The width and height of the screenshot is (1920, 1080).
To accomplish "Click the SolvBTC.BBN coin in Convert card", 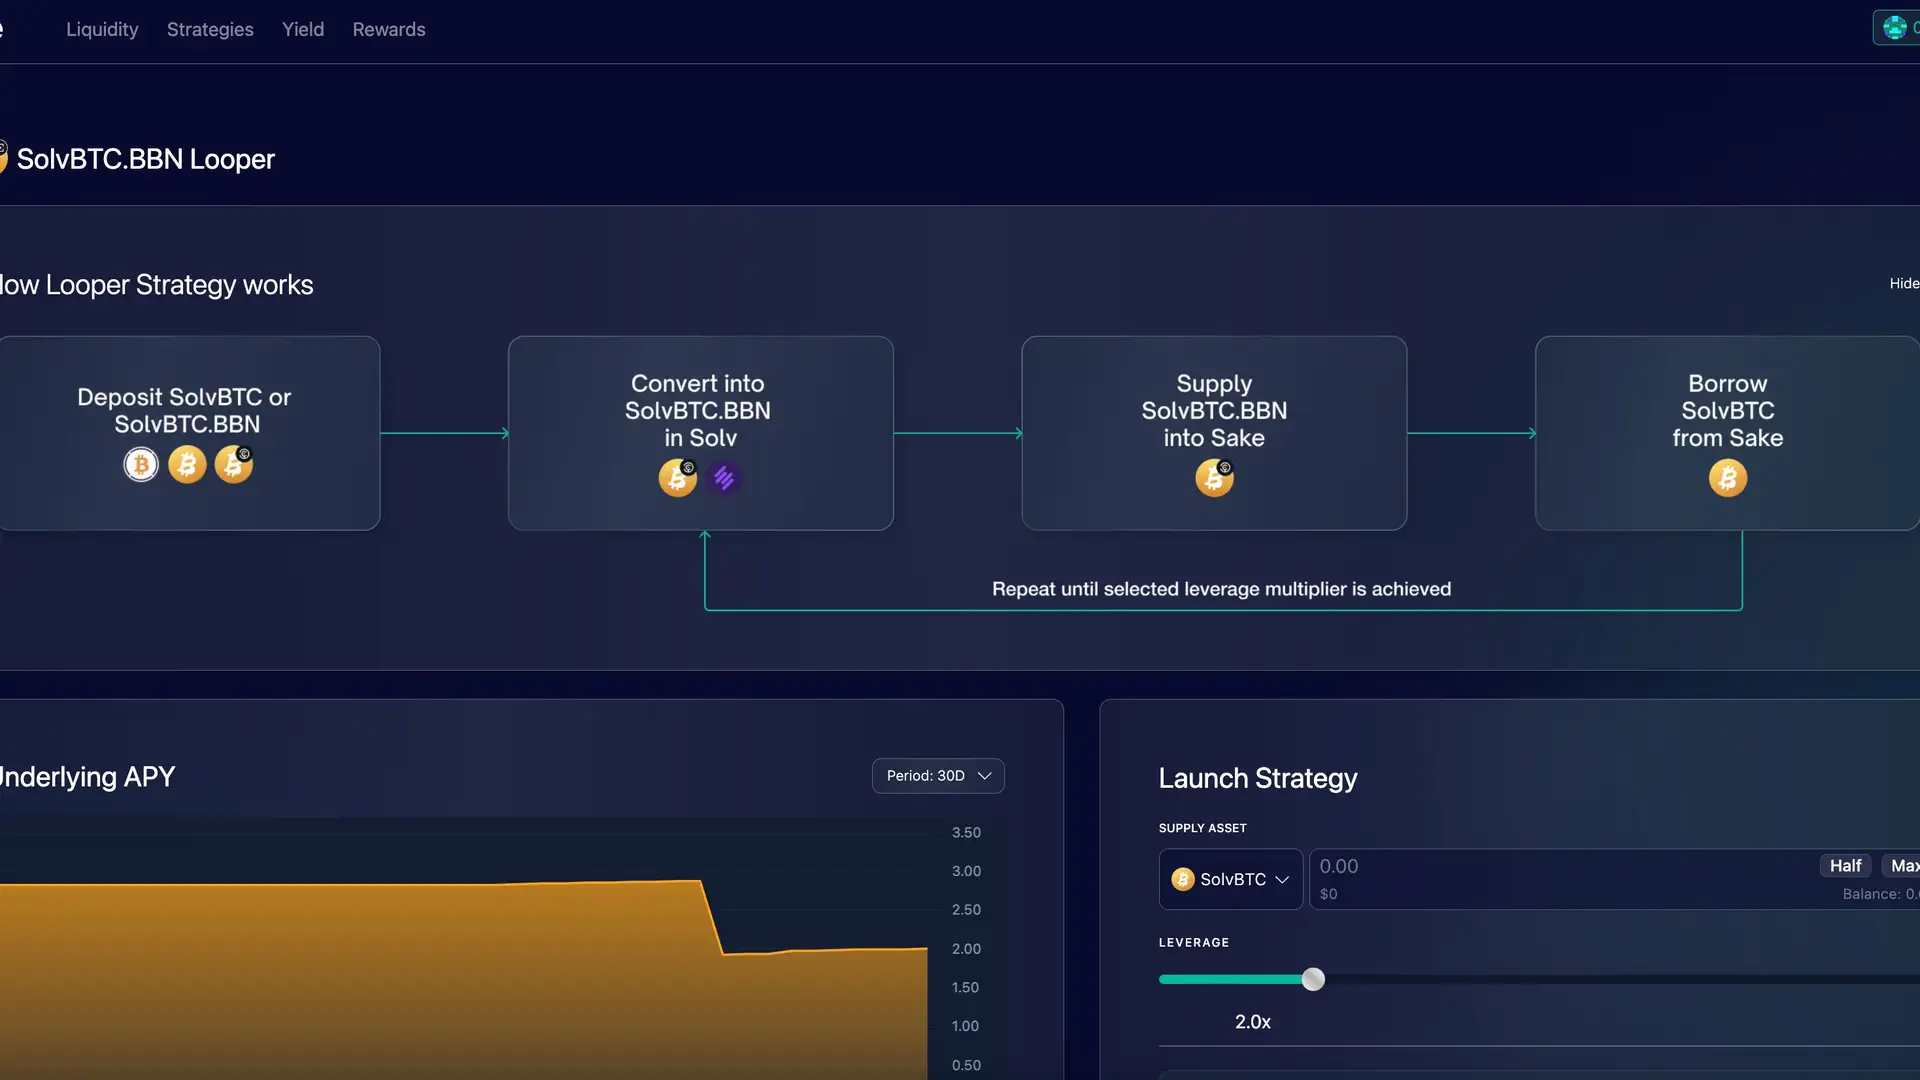I will pyautogui.click(x=678, y=478).
